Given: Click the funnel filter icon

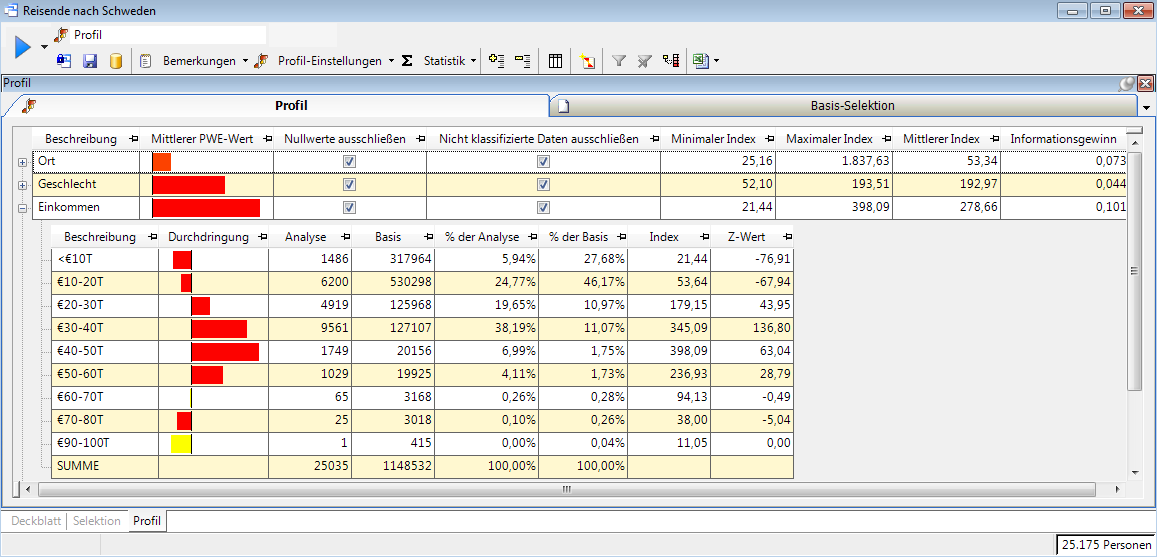Looking at the screenshot, I should point(619,61).
